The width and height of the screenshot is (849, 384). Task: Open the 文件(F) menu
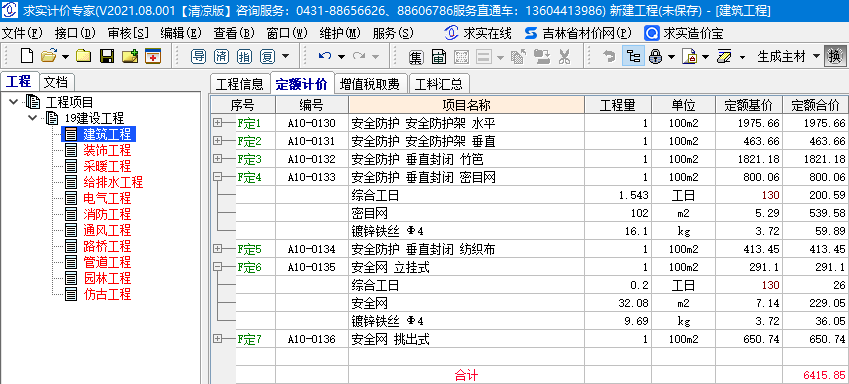(22, 33)
